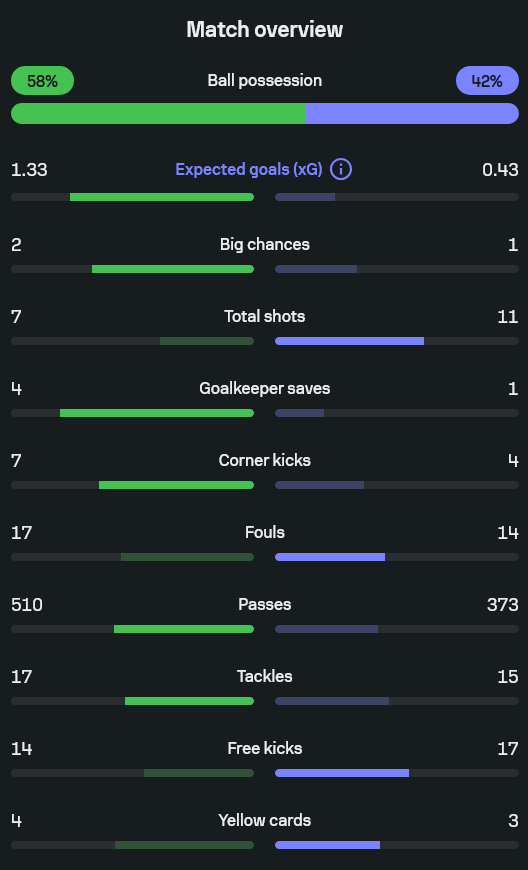Select the Match overview heading

point(265,29)
